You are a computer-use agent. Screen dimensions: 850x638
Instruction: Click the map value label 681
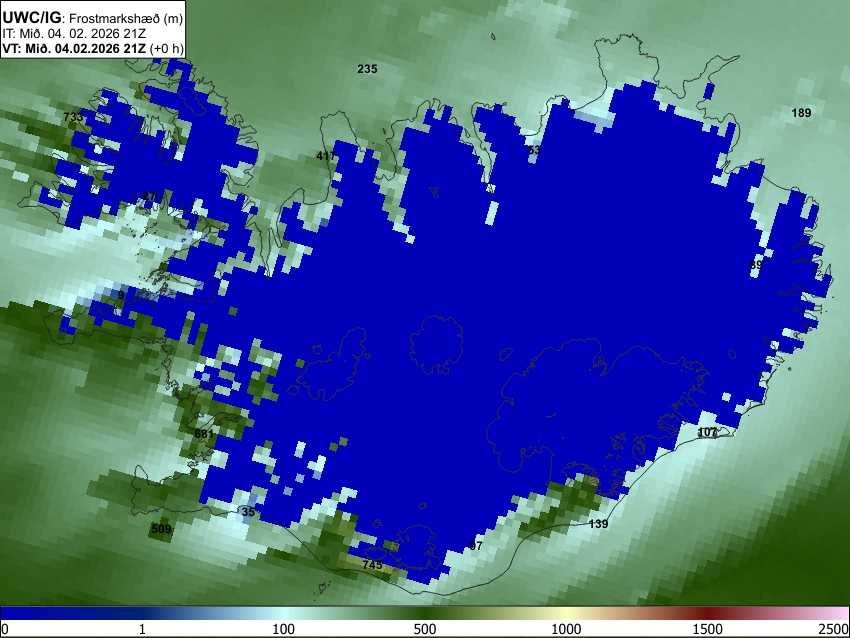click(x=204, y=434)
